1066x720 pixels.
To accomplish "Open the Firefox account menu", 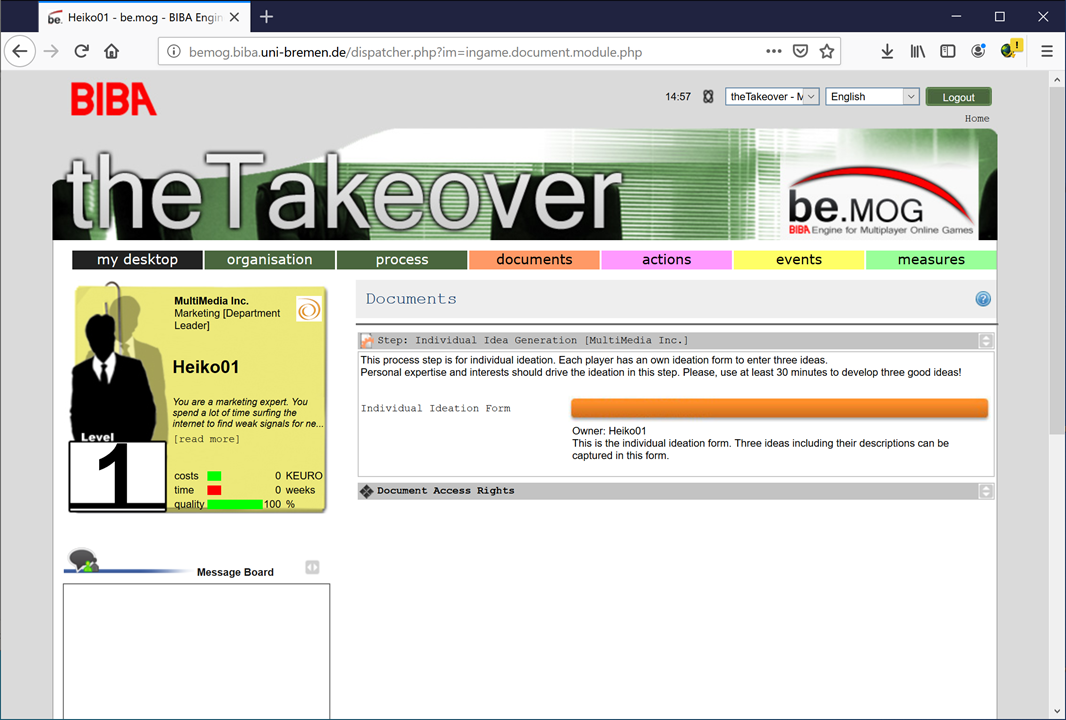I will click(978, 52).
